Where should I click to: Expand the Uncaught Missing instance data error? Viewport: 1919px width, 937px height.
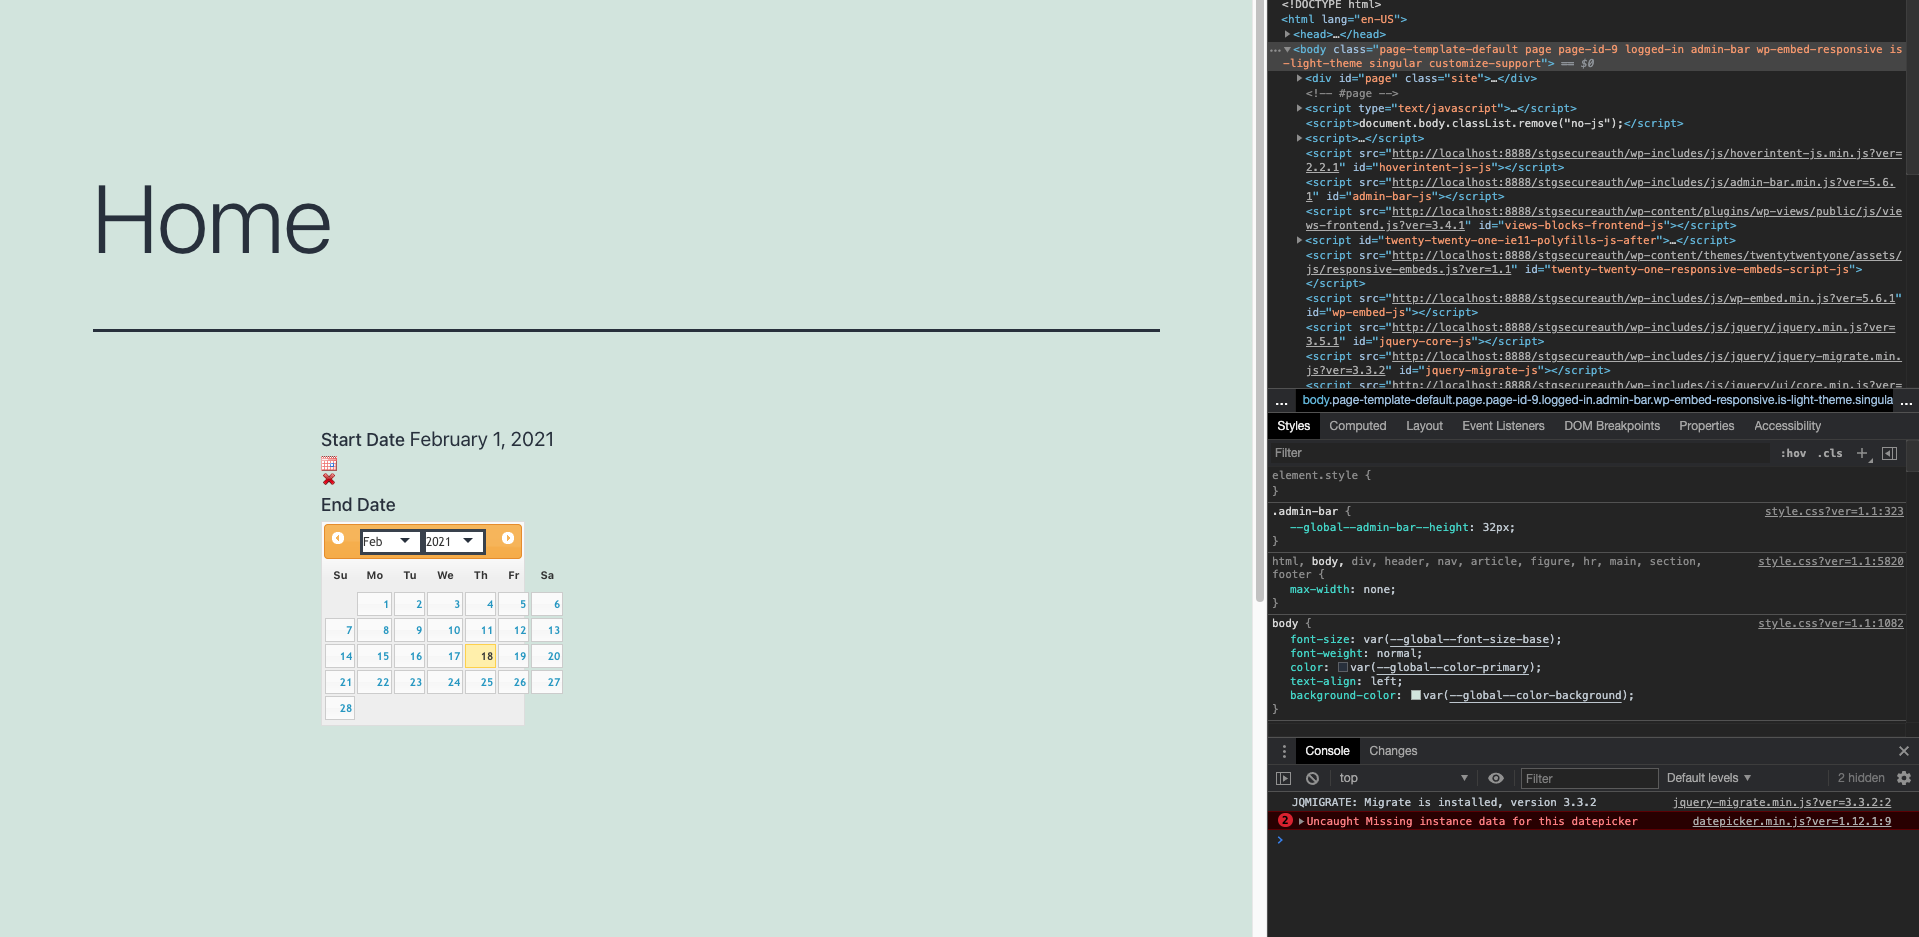(x=1301, y=822)
